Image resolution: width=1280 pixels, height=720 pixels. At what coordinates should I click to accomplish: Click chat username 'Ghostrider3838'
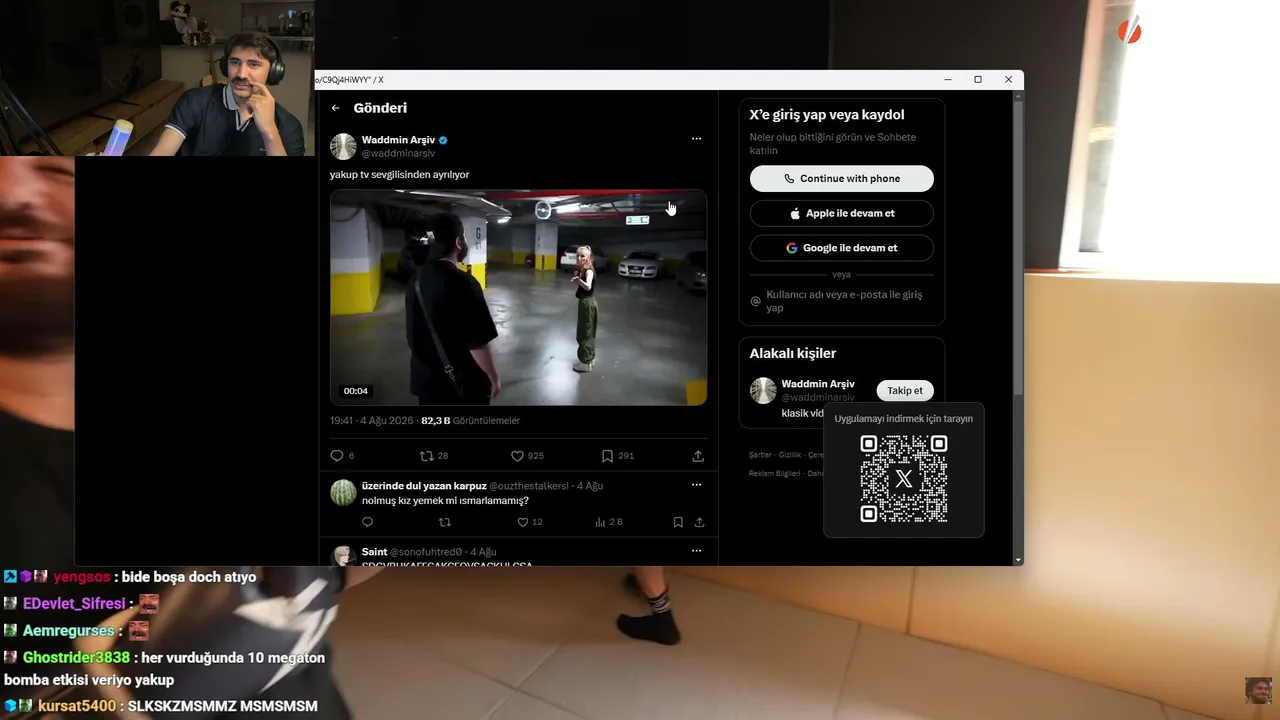tap(76, 658)
